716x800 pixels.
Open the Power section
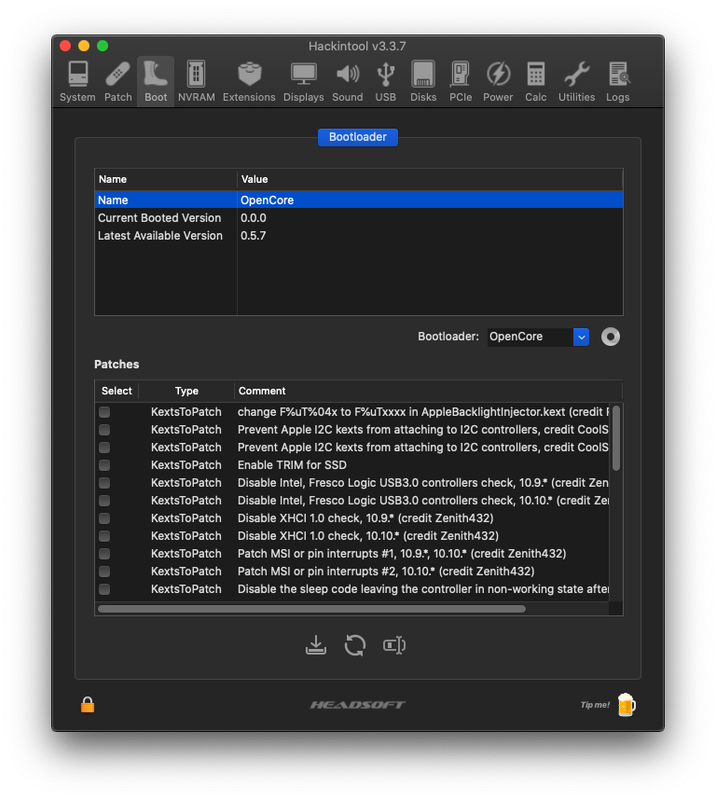click(x=498, y=82)
